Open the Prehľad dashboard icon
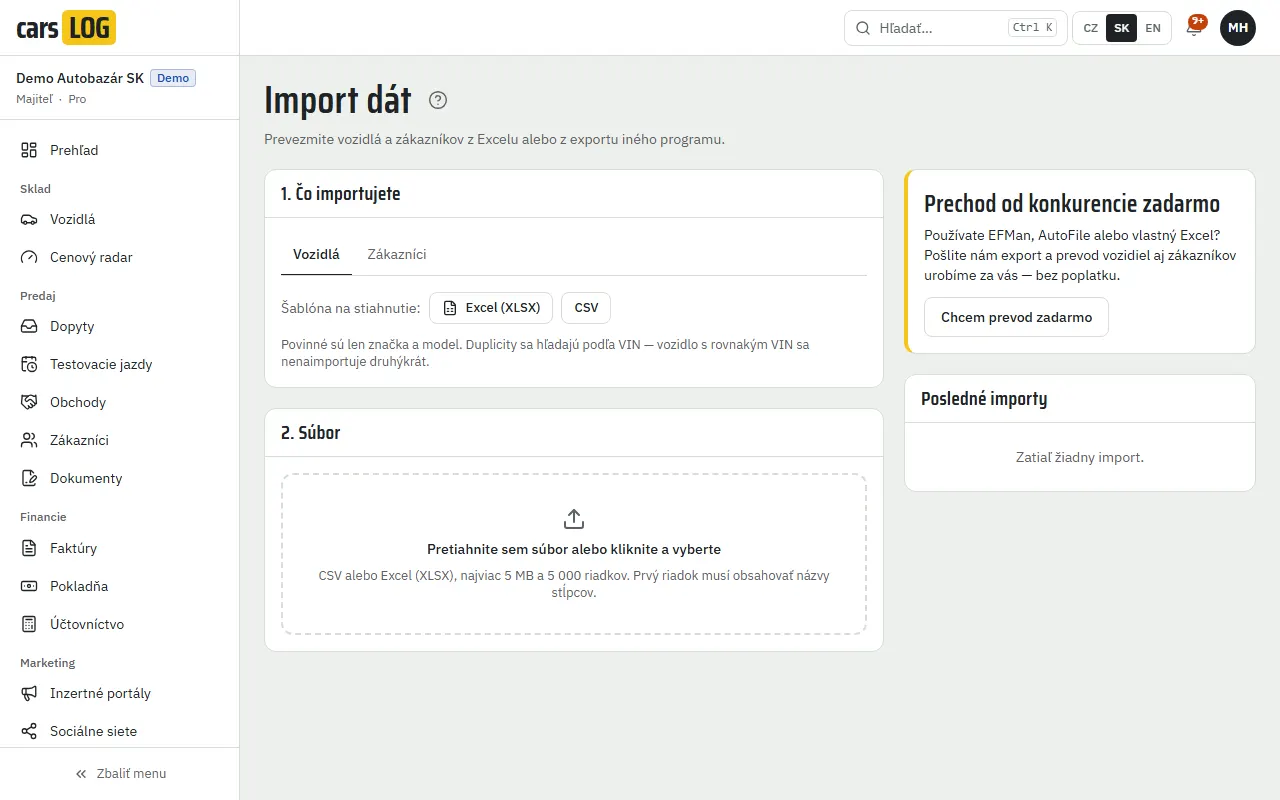 coord(29,150)
